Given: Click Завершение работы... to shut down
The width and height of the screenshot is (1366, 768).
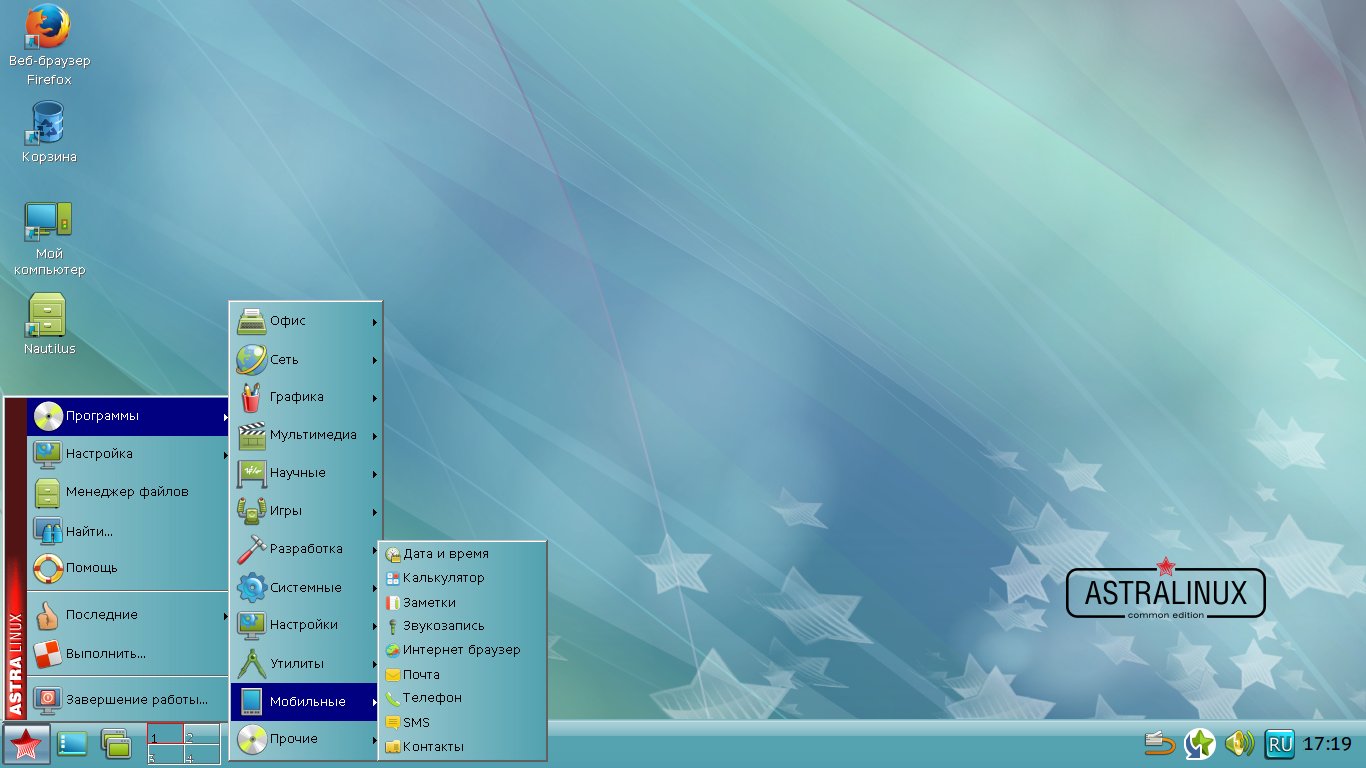Looking at the screenshot, I should pos(136,700).
